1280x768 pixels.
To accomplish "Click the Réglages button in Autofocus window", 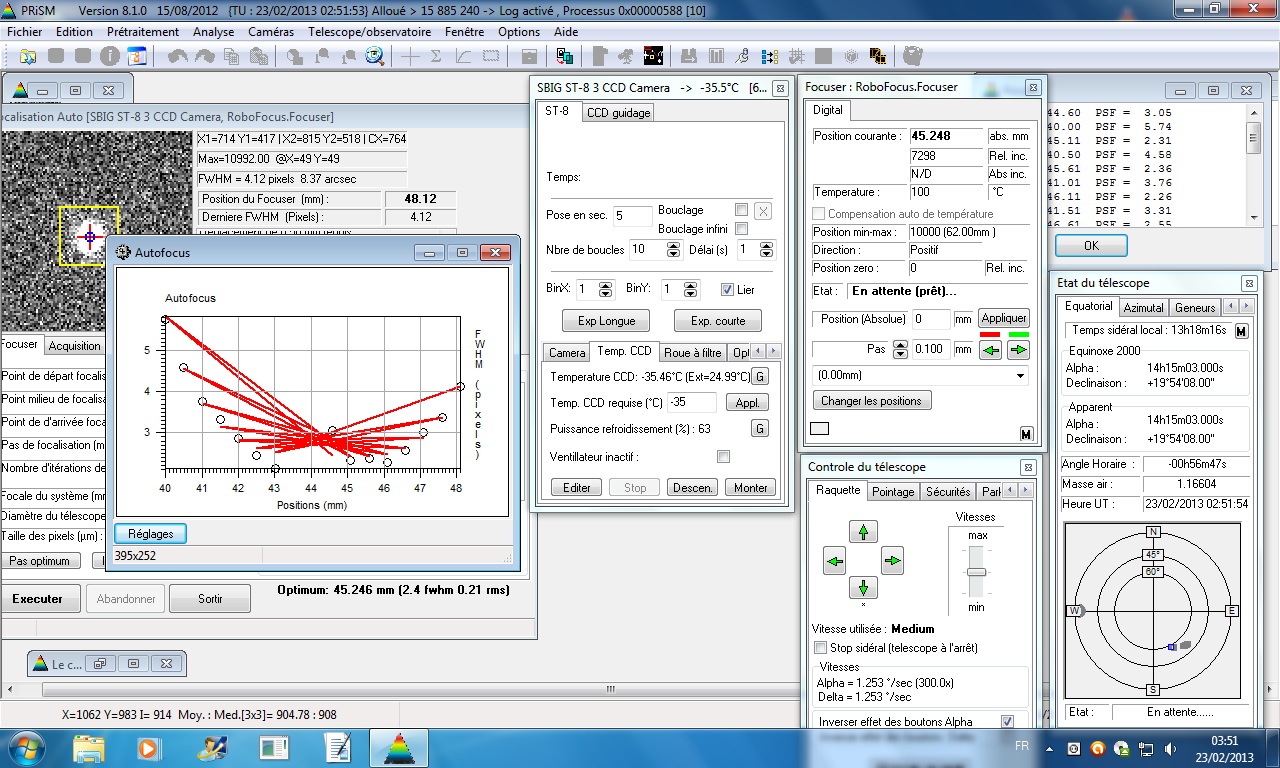I will (150, 534).
